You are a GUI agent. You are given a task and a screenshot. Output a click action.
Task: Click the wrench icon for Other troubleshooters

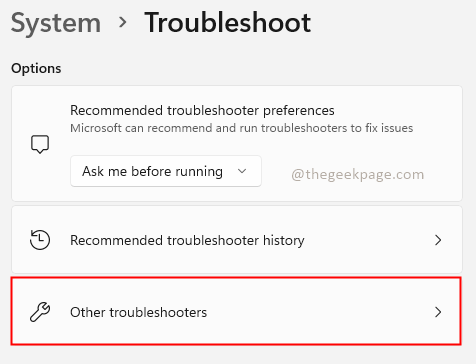click(x=40, y=312)
